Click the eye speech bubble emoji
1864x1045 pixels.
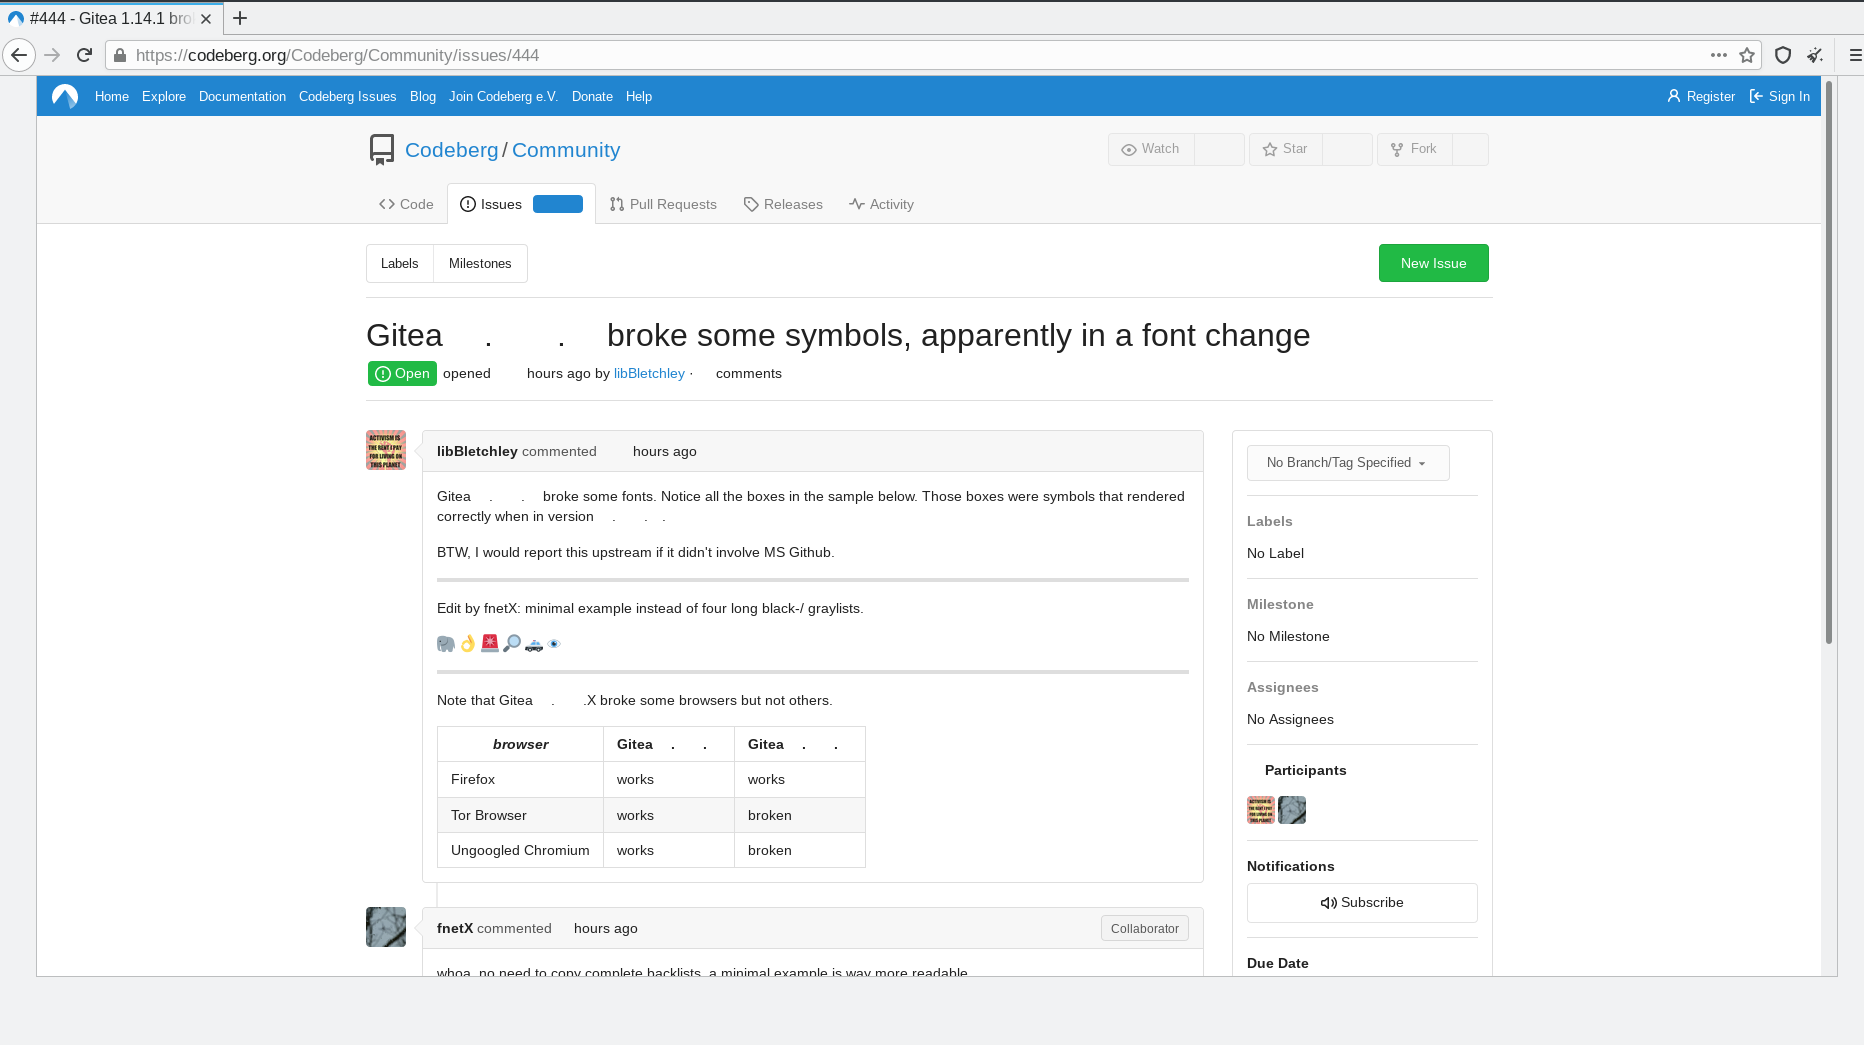click(554, 644)
